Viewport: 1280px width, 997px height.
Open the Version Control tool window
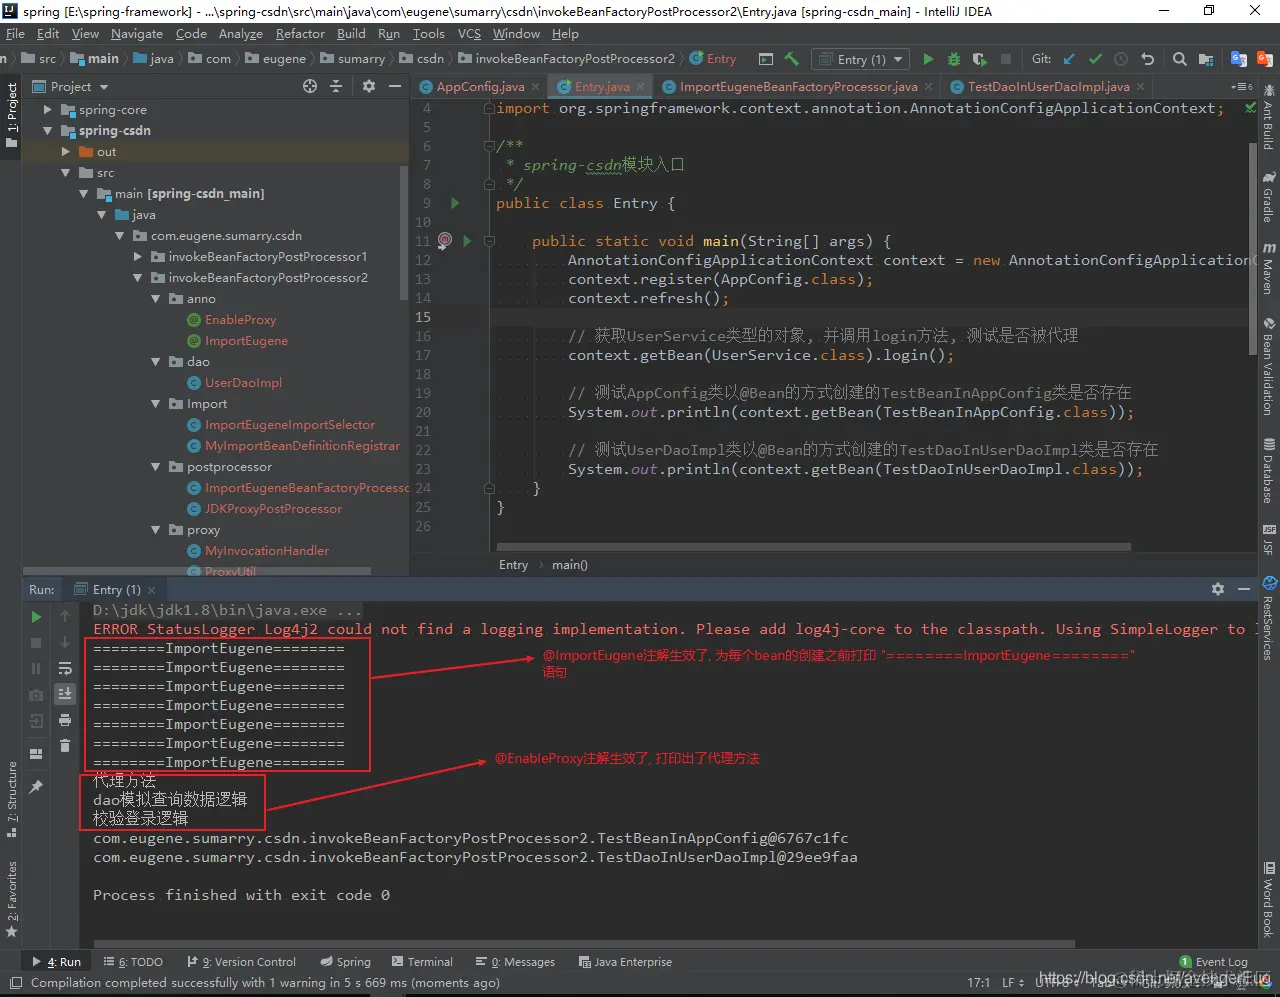(x=241, y=962)
